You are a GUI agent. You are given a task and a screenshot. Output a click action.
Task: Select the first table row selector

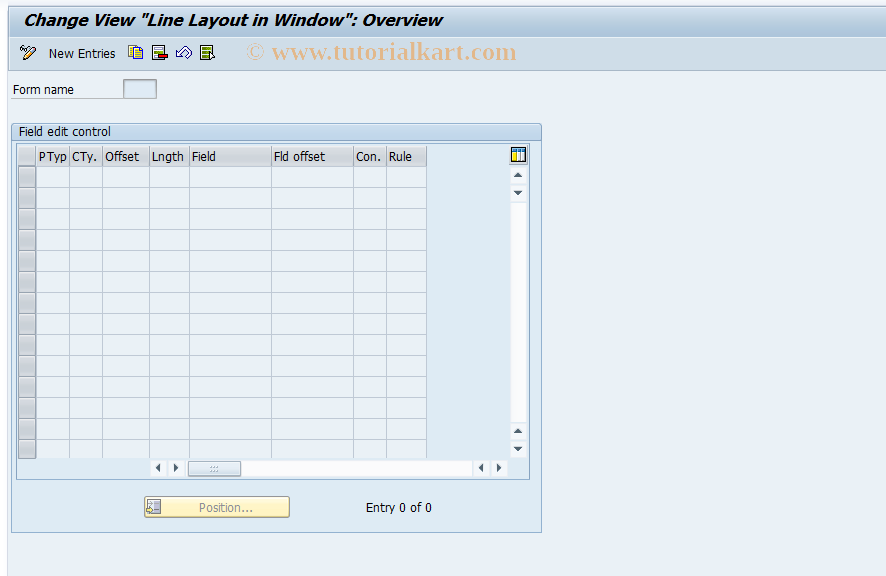27,177
